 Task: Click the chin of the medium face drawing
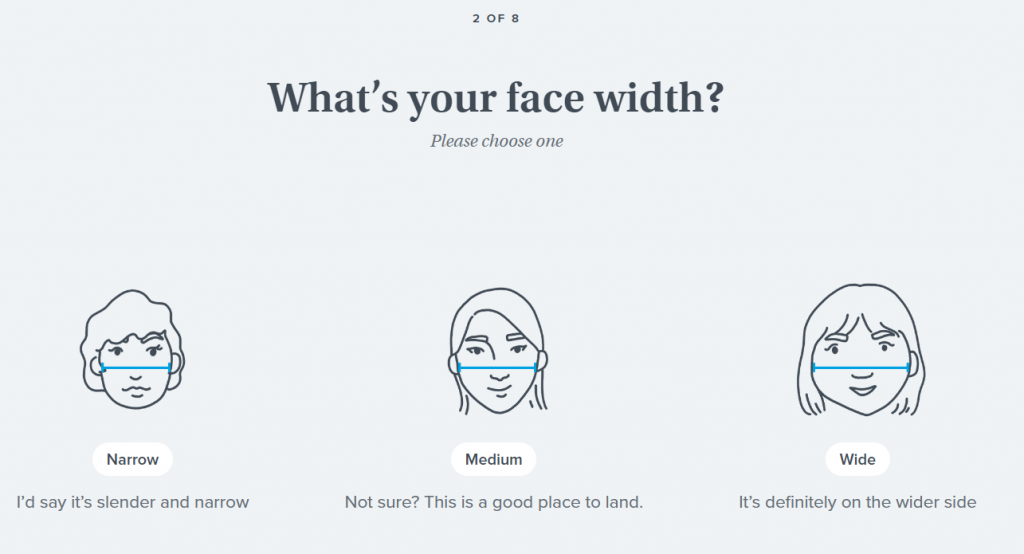coord(500,406)
